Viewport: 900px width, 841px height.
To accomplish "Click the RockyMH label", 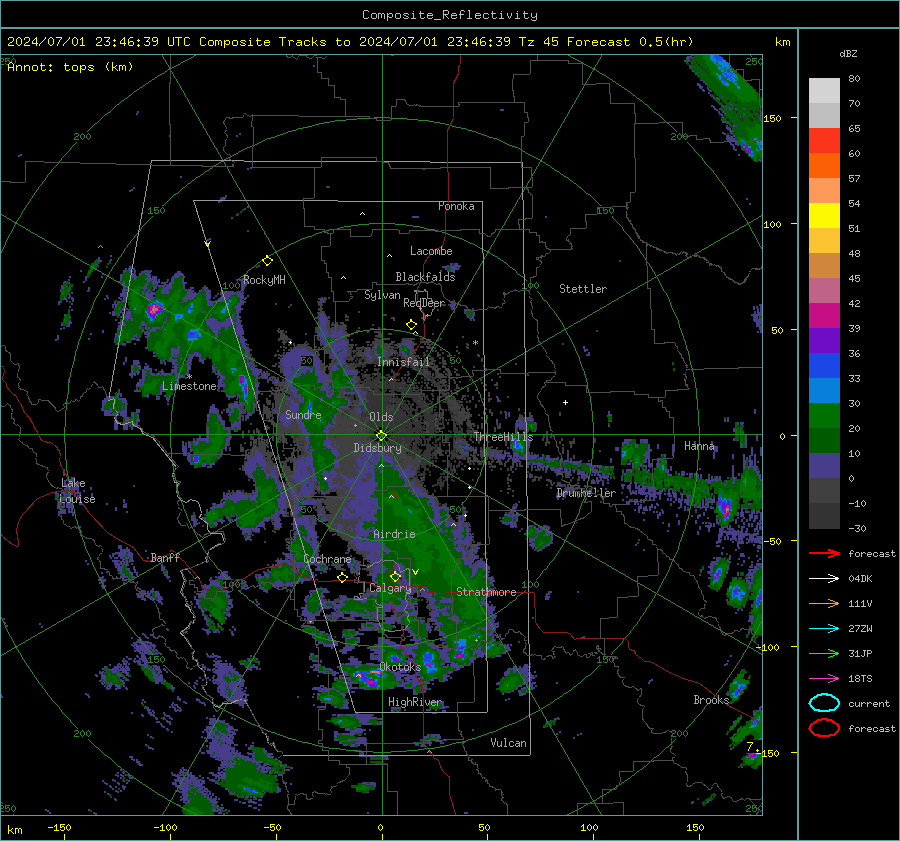I will (264, 280).
